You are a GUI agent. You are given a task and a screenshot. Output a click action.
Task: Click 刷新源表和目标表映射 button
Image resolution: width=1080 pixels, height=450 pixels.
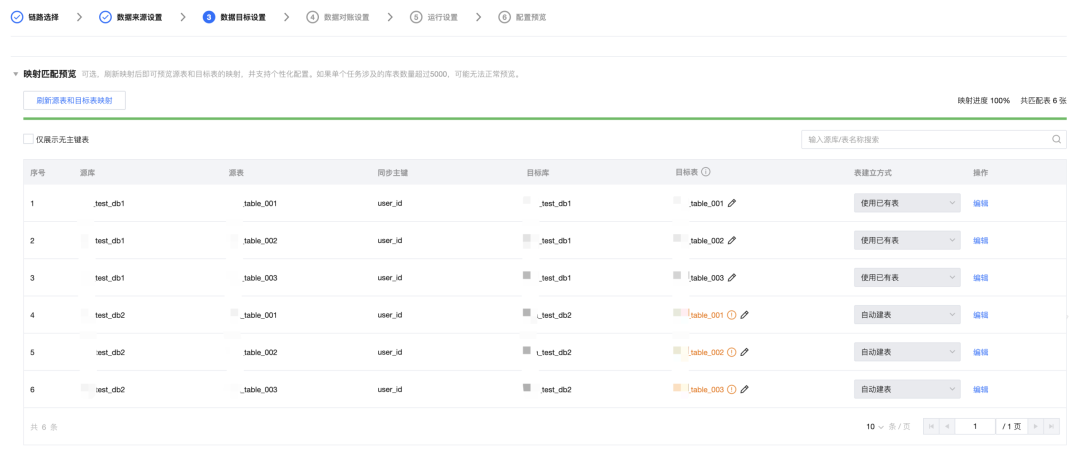point(74,101)
